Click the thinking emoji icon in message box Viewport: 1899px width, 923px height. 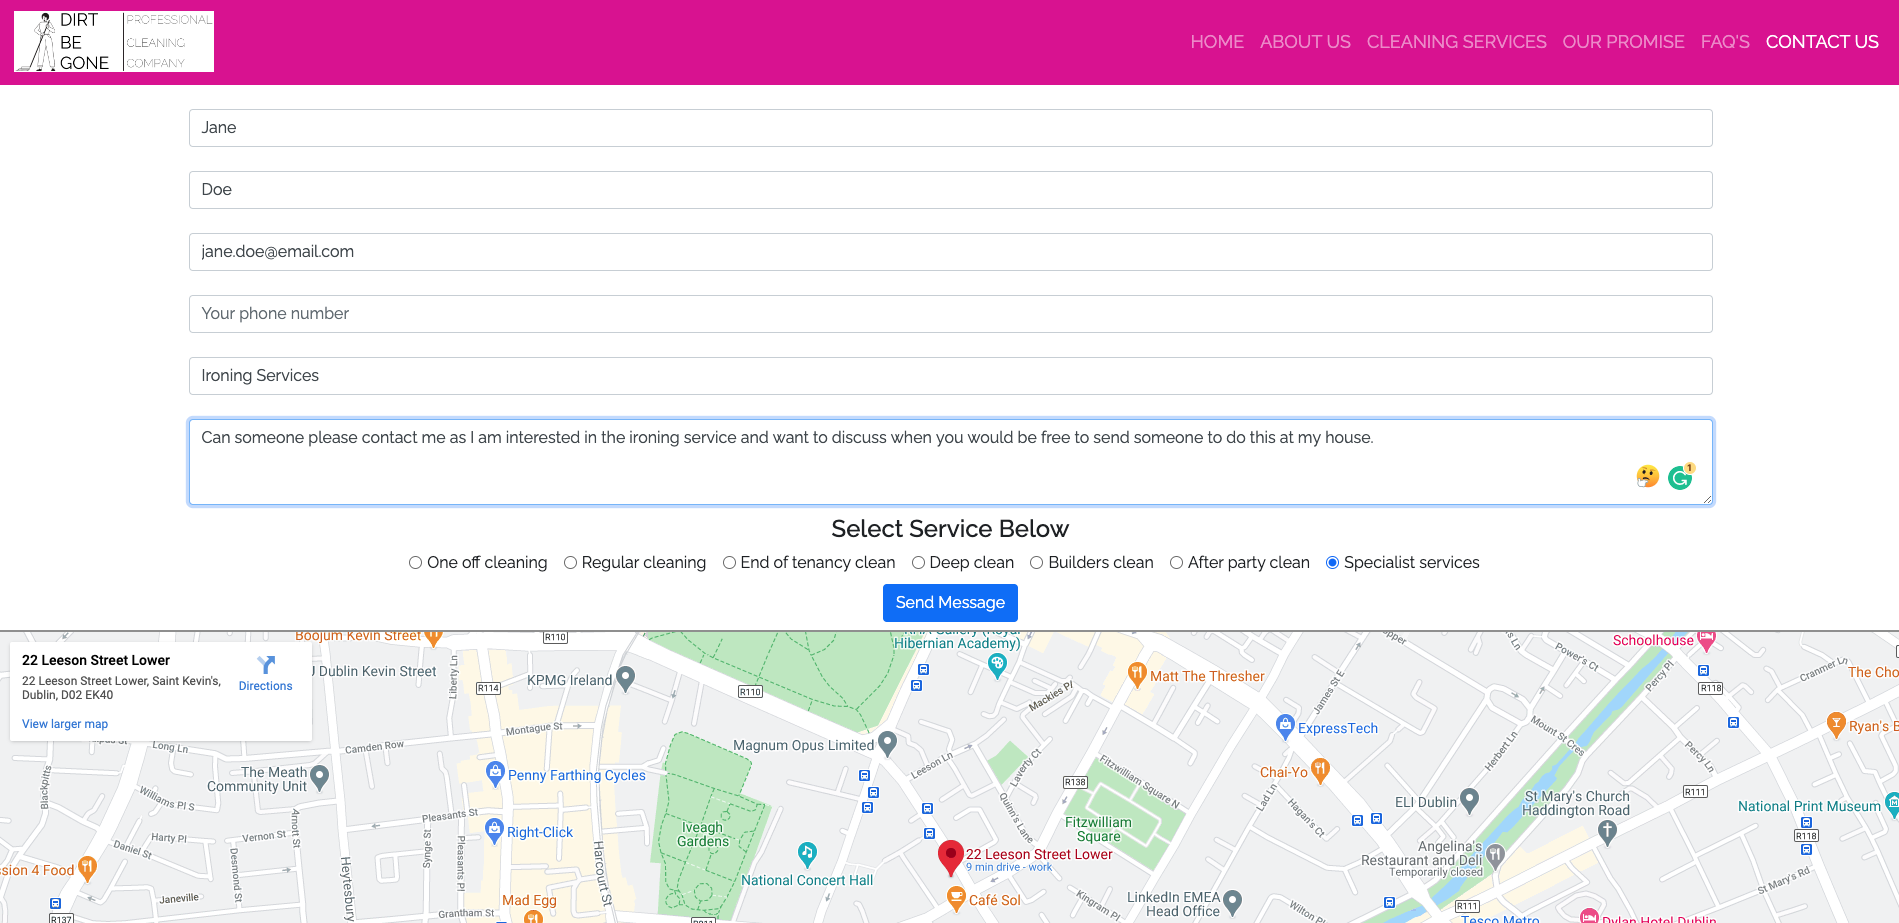click(1647, 477)
